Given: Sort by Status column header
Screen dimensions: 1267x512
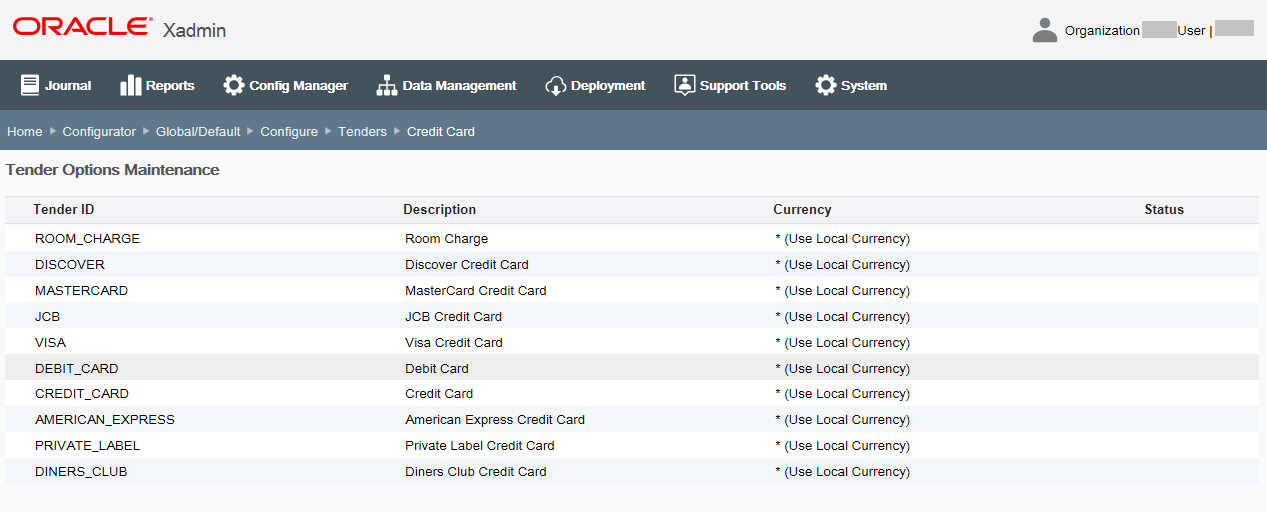Looking at the screenshot, I should coord(1164,210).
